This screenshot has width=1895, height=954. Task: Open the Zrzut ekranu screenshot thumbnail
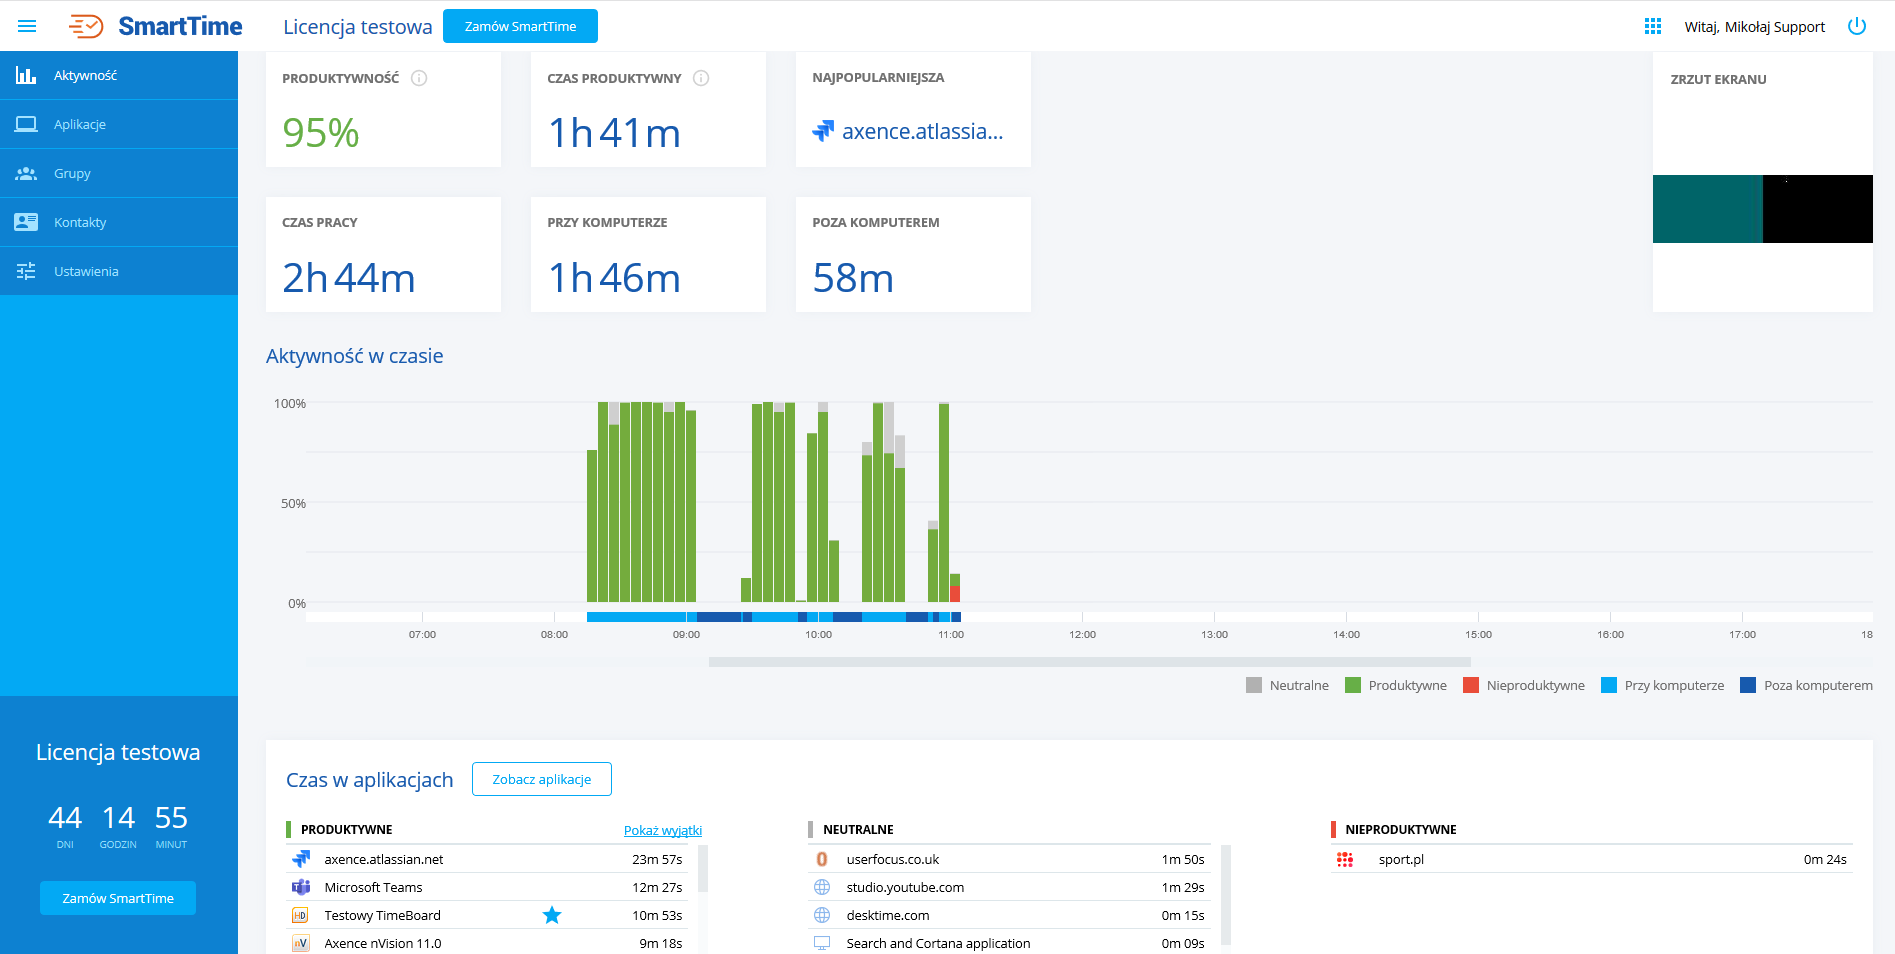1762,209
